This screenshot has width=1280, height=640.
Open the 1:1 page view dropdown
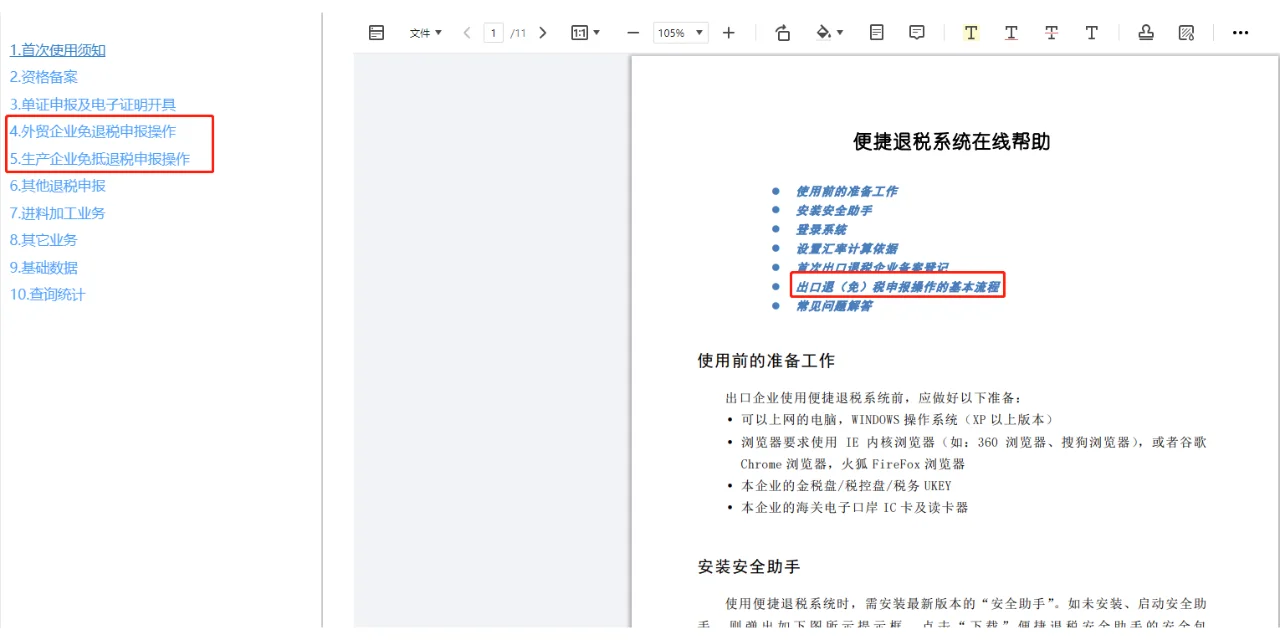click(584, 32)
